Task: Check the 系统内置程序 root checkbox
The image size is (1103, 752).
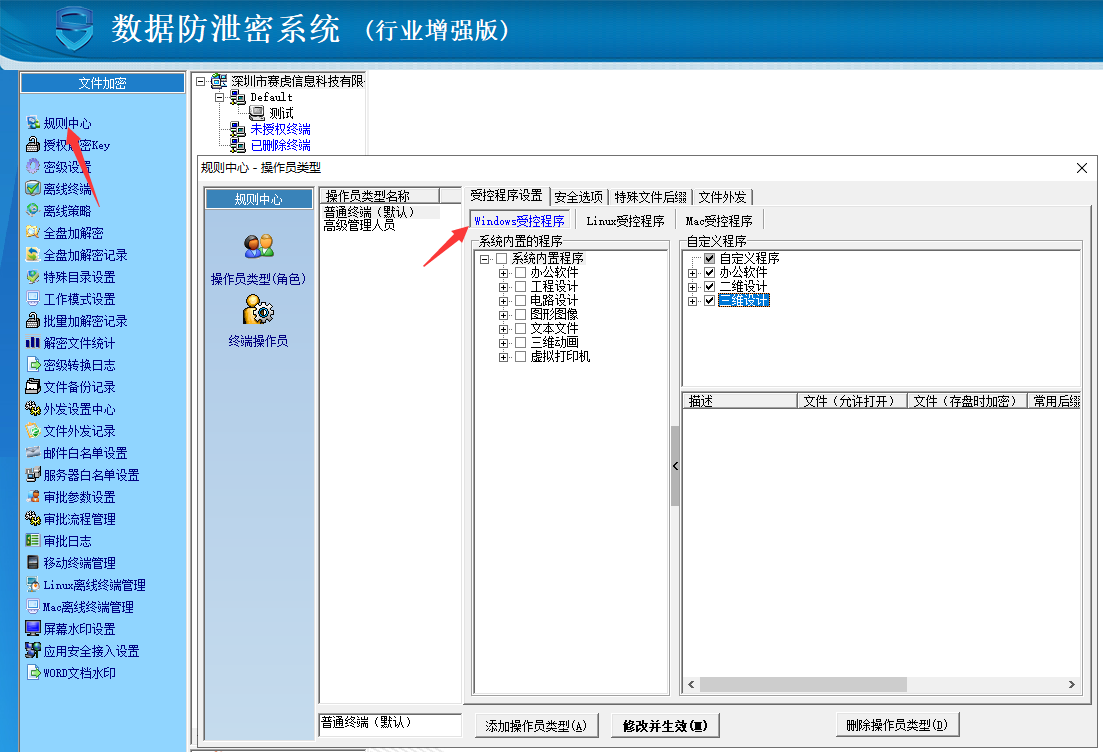Action: pos(502,259)
